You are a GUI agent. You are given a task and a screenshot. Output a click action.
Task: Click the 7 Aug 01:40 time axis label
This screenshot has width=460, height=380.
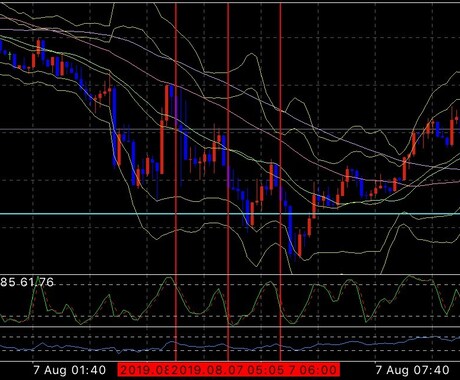click(70, 370)
